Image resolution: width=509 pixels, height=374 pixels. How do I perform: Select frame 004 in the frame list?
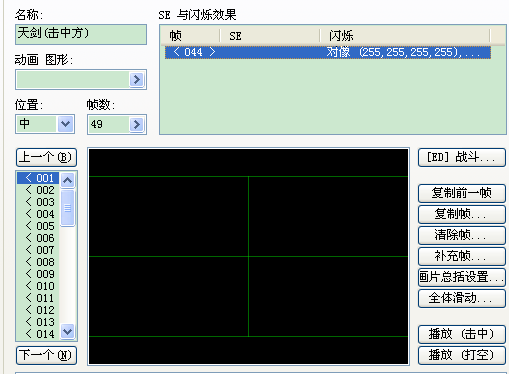[x=38, y=214]
